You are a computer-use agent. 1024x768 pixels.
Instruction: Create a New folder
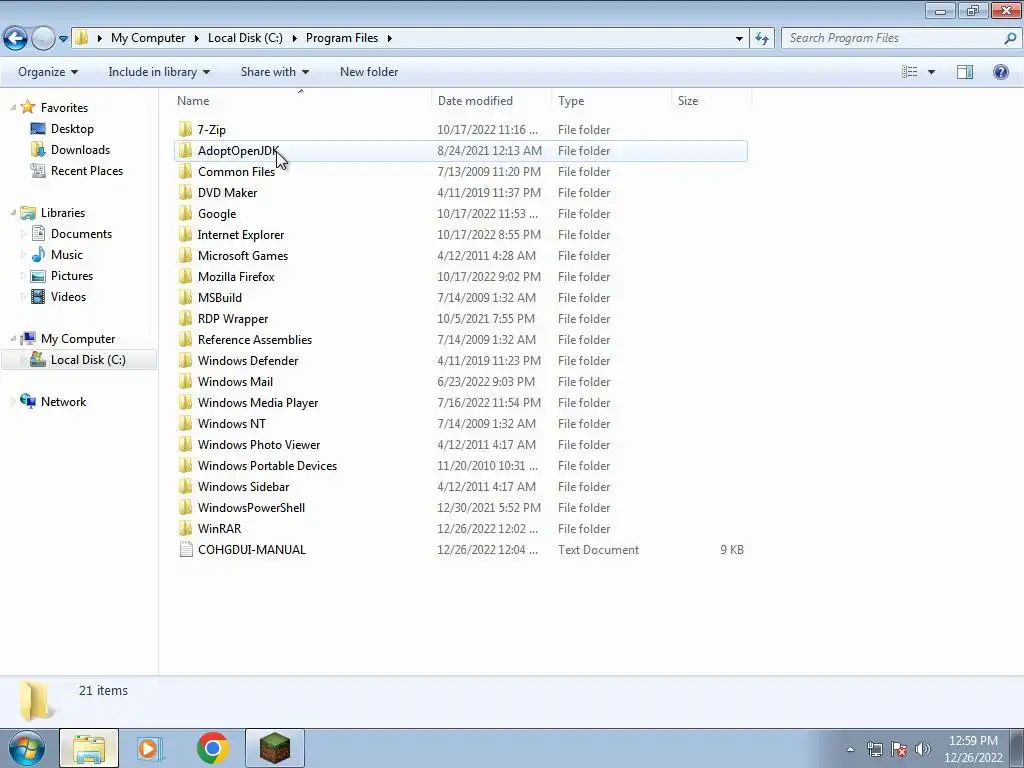[369, 72]
